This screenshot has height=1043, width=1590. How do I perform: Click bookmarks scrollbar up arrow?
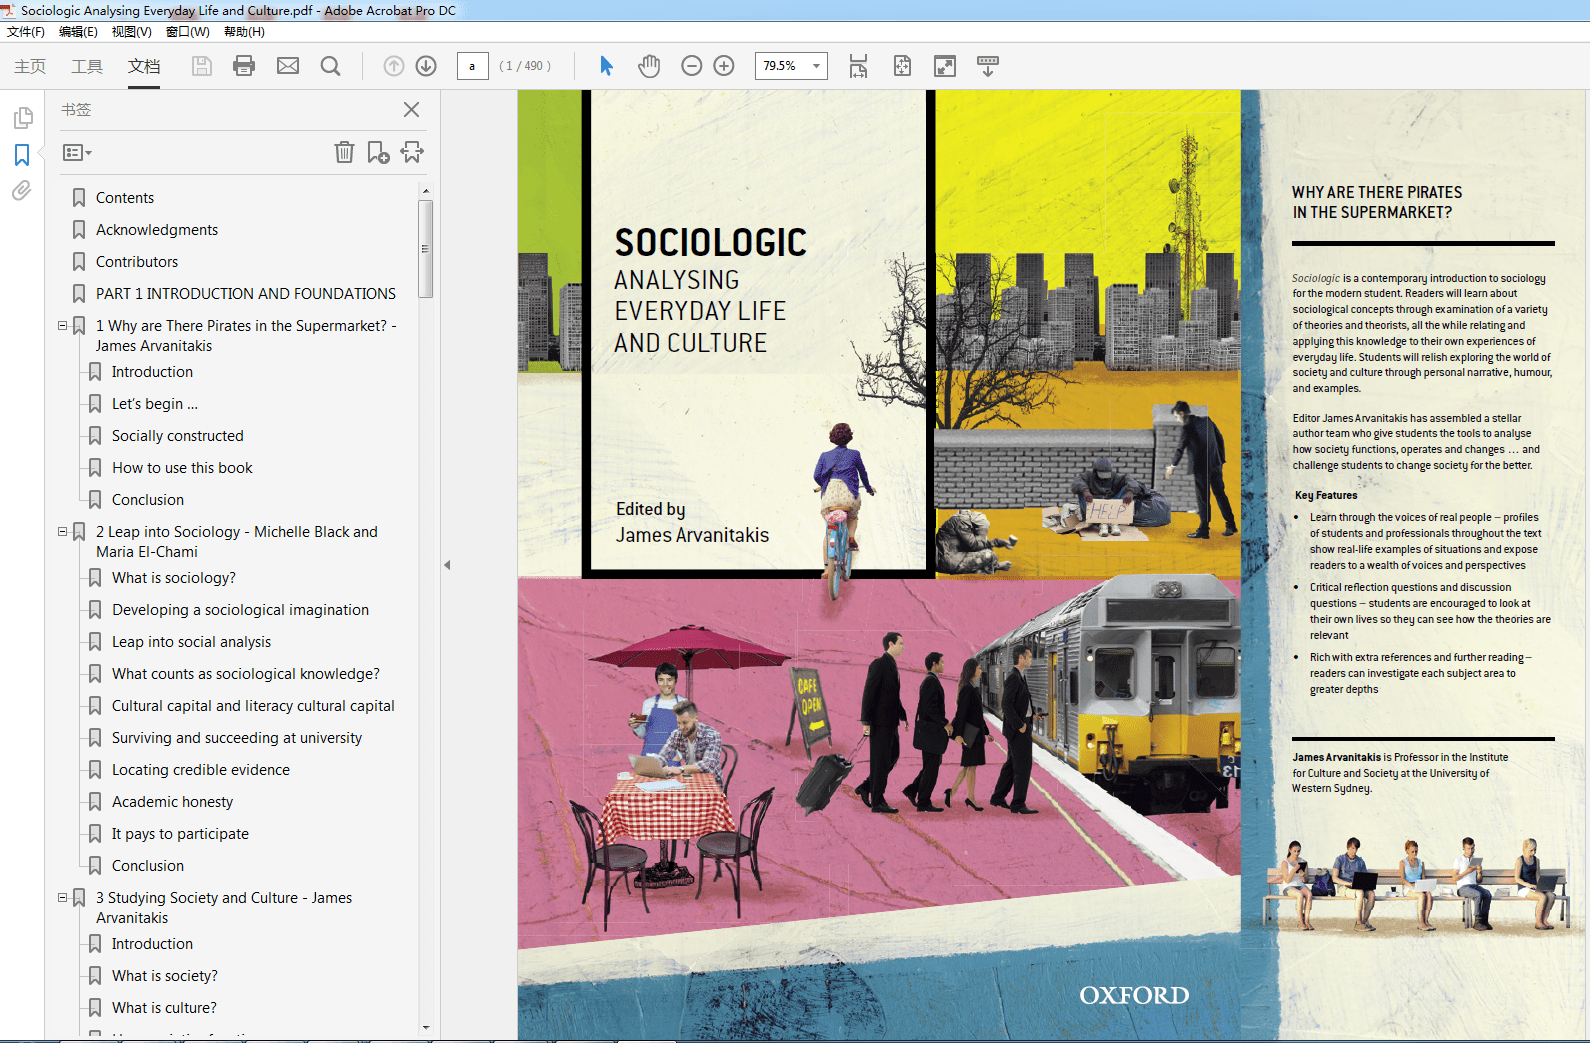(x=426, y=190)
